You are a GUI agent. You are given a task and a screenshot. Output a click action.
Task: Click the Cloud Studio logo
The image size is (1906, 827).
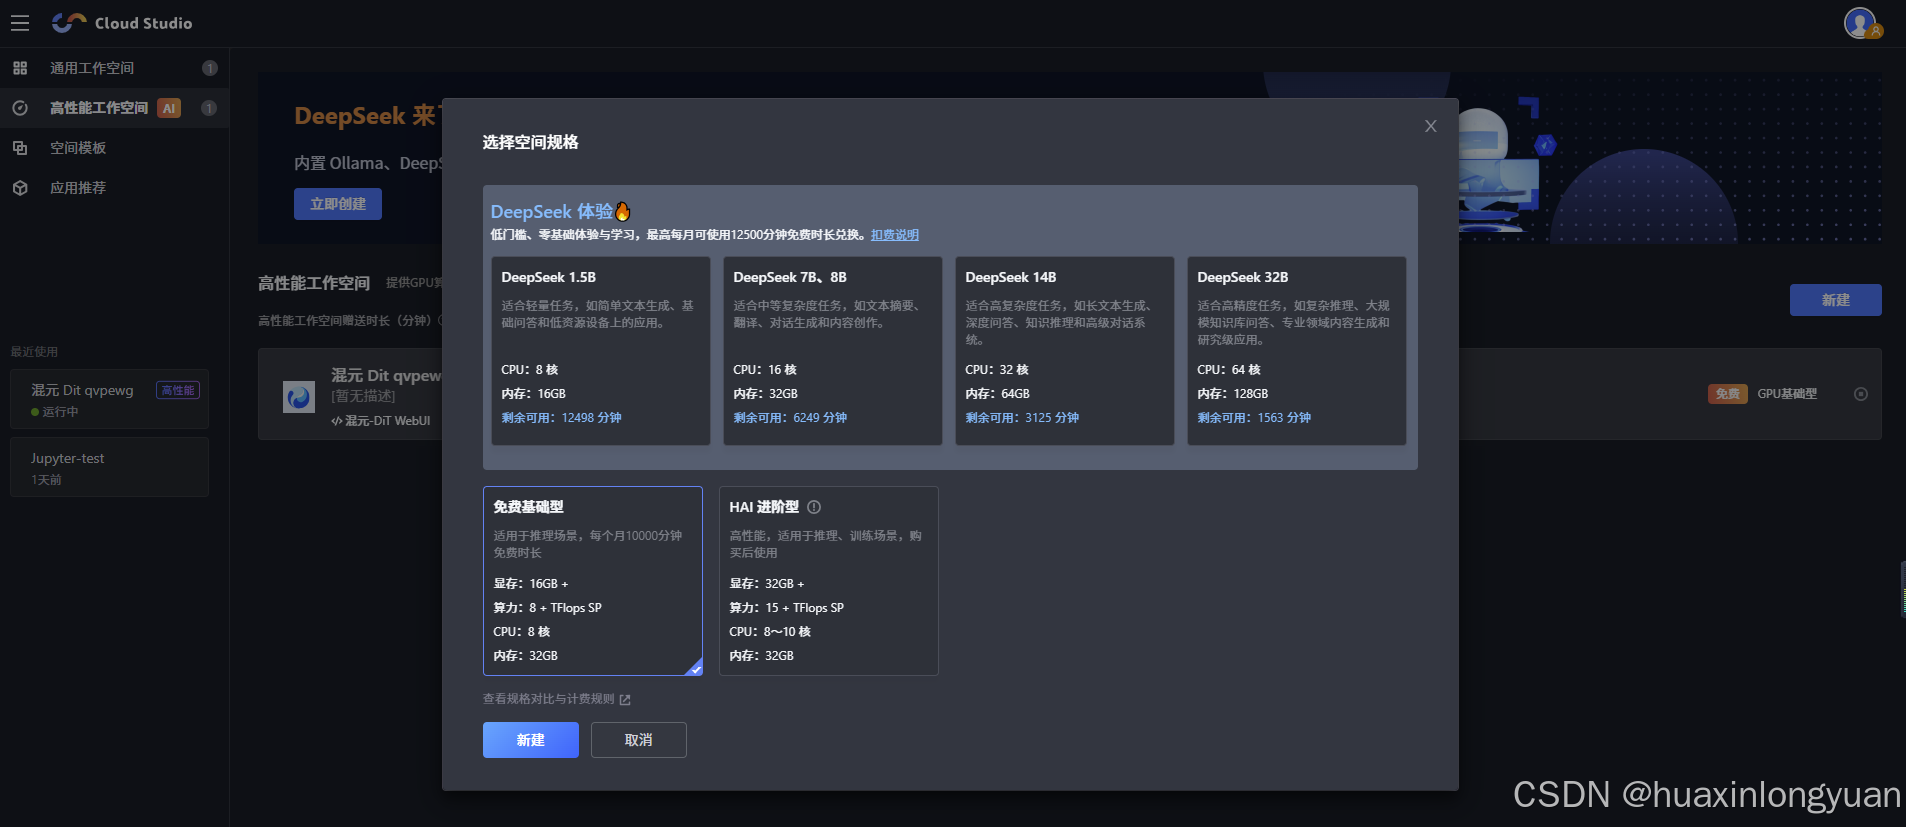click(122, 23)
